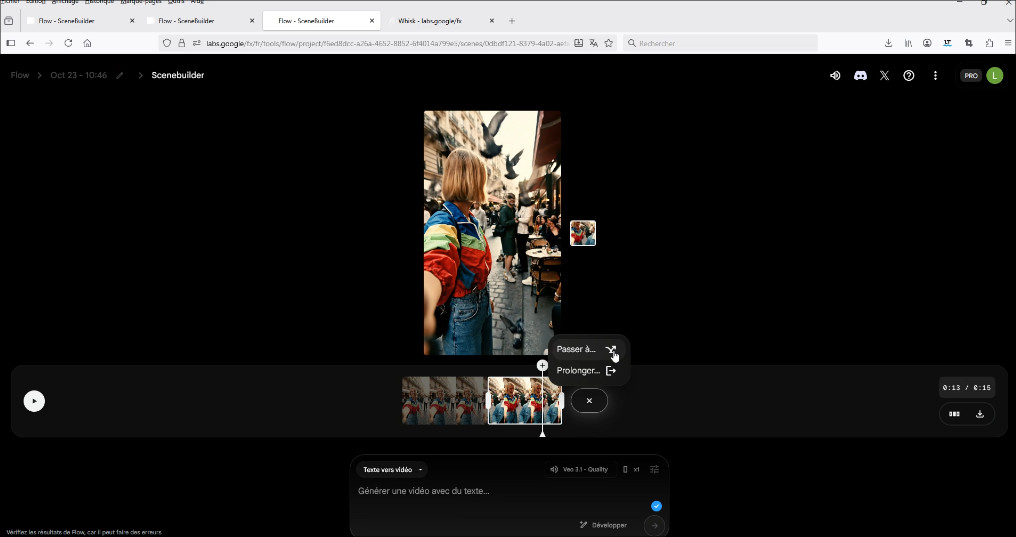Expand the 'Texte vers vidéo' dropdown
Screen dimensions: 1016x537
click(x=392, y=470)
